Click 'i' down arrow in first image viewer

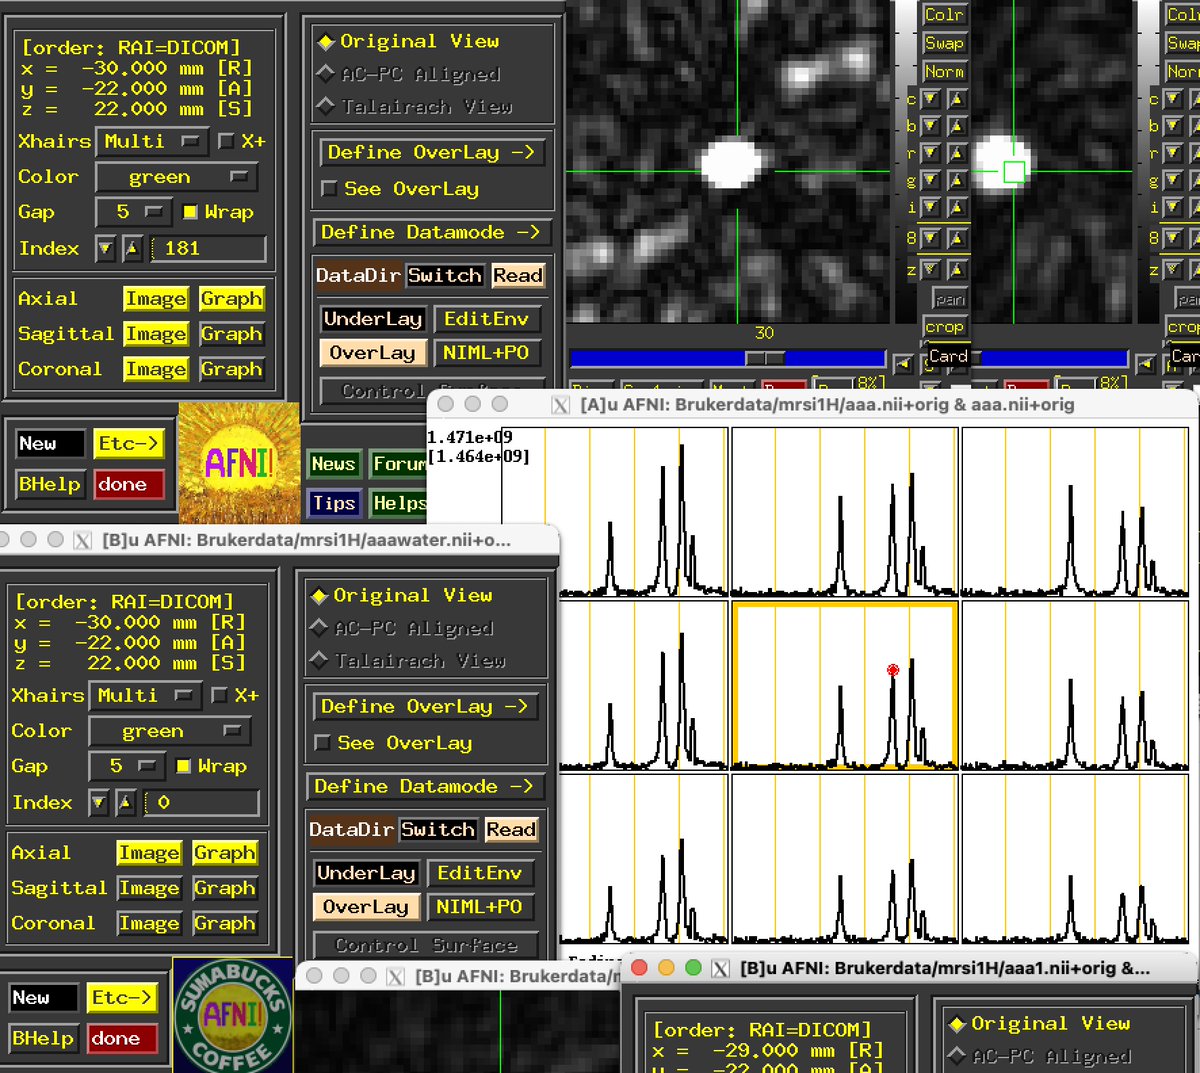coord(930,208)
